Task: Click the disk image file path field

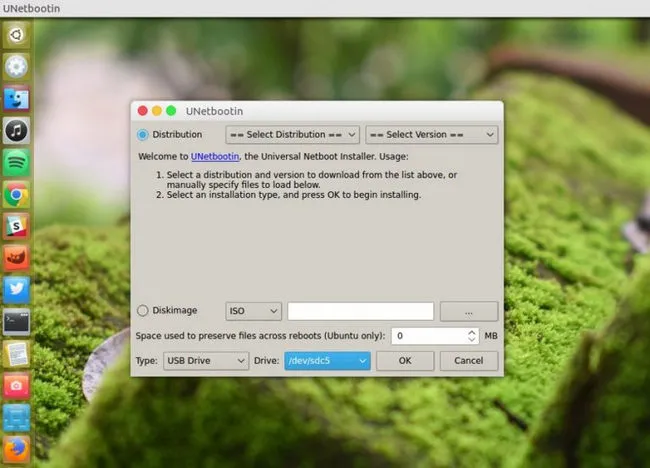Action: click(361, 311)
